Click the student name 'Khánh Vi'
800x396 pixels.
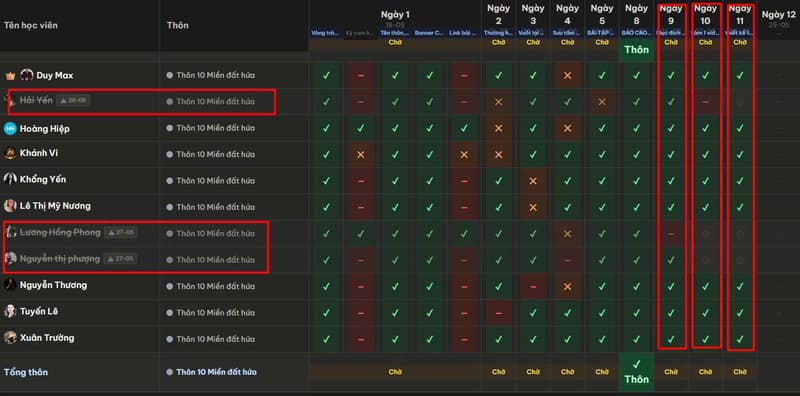coord(39,153)
